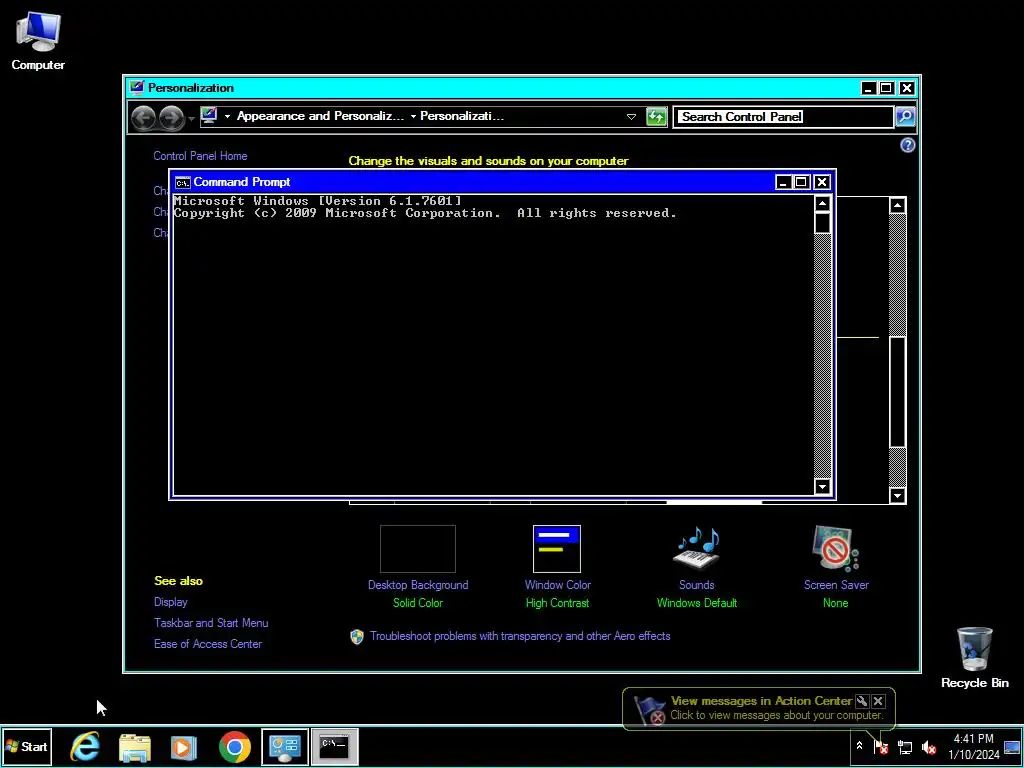This screenshot has height=768, width=1024.
Task: Open Troubleshoot problems with transparency link
Action: [x=520, y=636]
